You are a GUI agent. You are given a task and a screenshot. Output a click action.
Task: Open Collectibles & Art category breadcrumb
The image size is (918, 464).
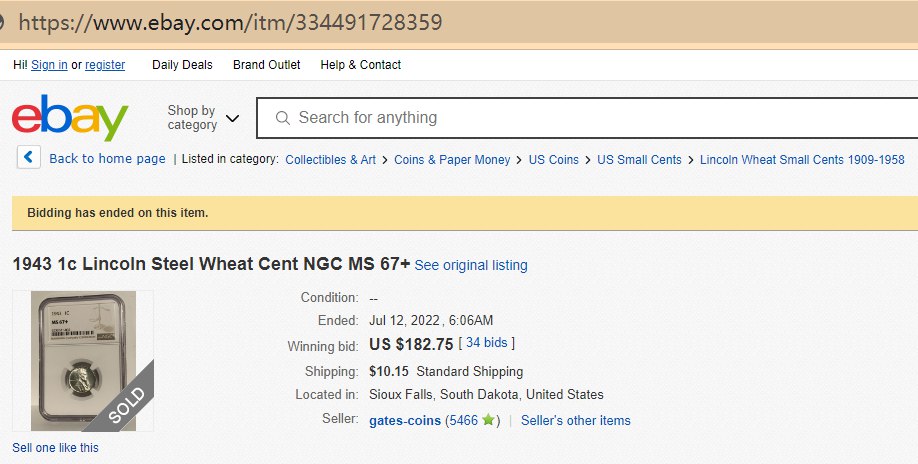coord(330,160)
